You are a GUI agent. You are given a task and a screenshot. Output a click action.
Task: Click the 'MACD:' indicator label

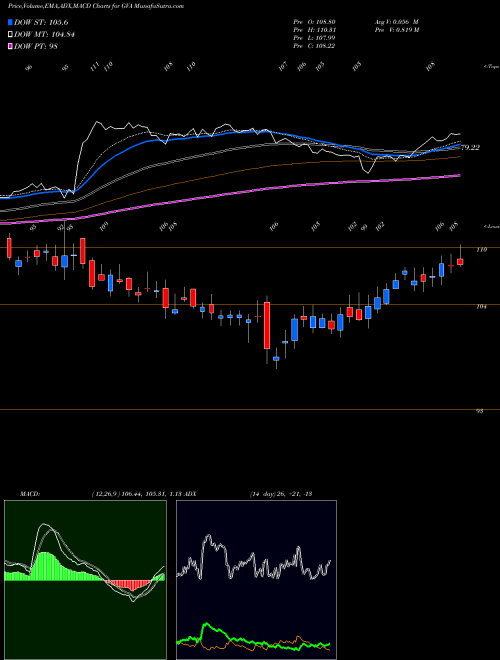[x=29, y=494]
